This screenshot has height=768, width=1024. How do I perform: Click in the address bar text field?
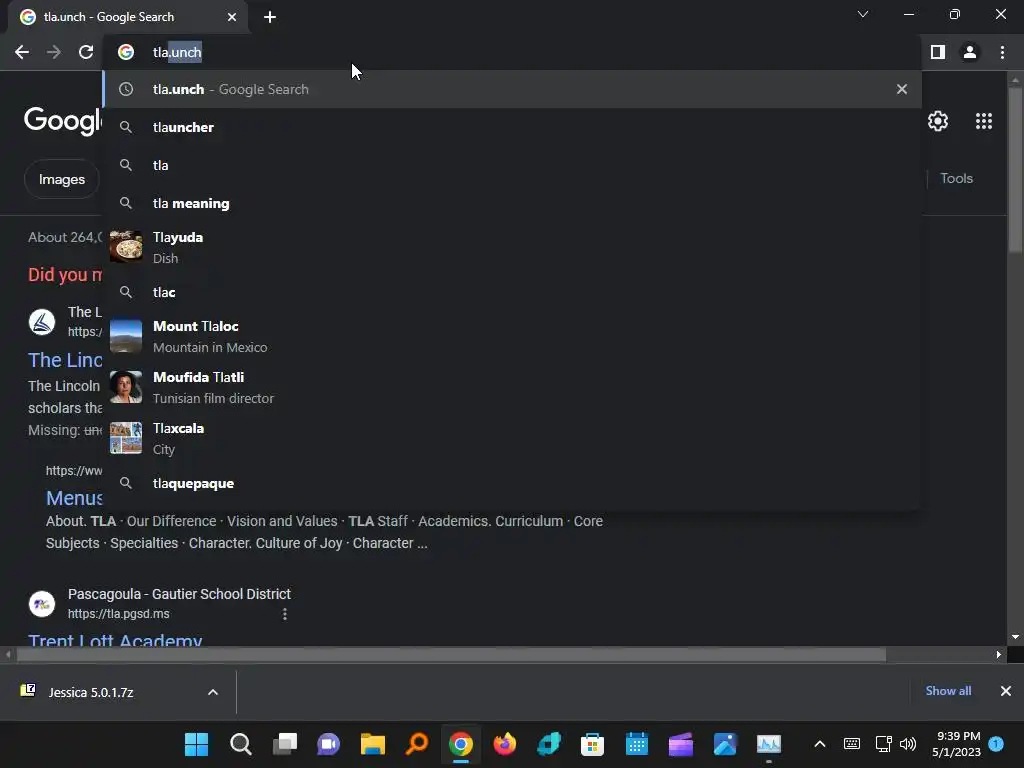(513, 52)
